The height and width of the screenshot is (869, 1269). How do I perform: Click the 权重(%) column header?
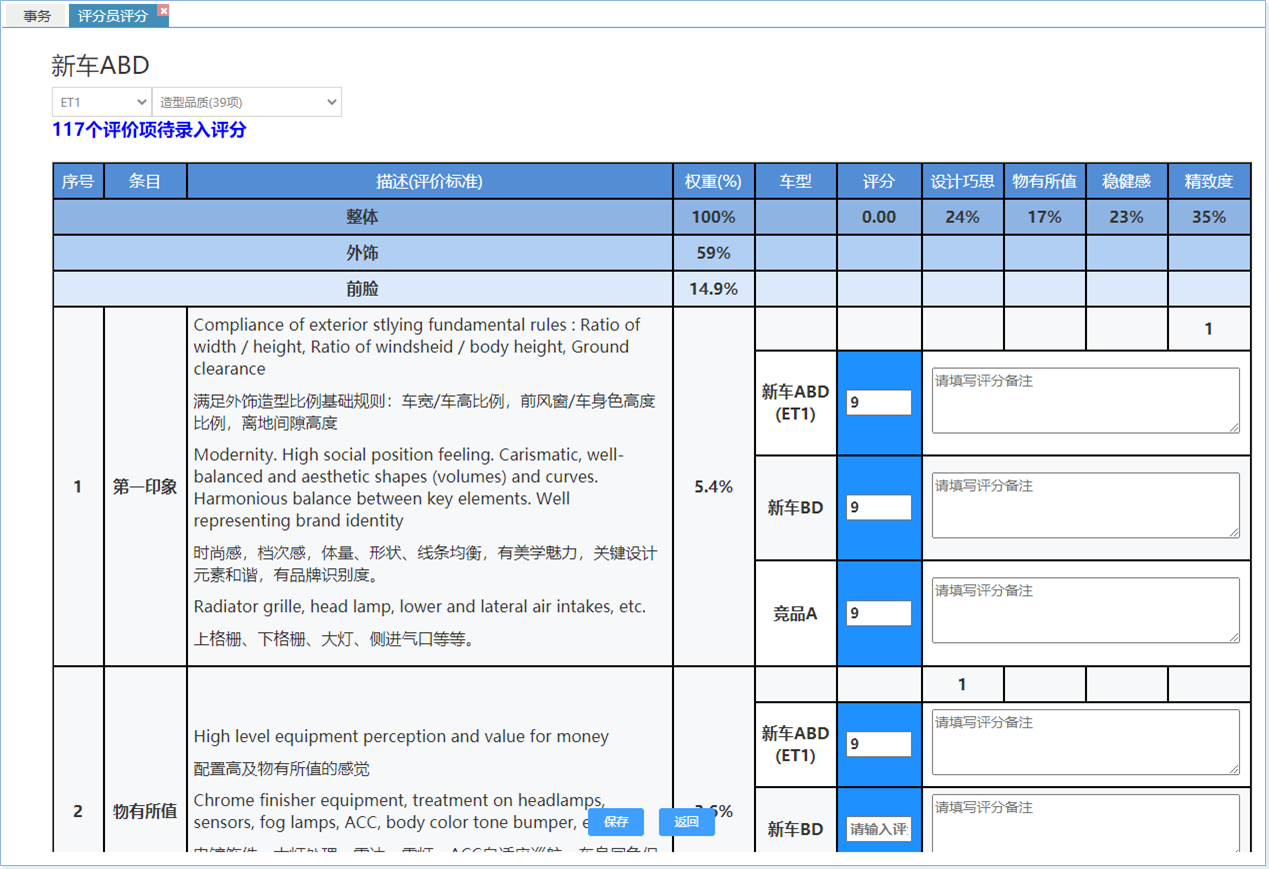(x=713, y=182)
